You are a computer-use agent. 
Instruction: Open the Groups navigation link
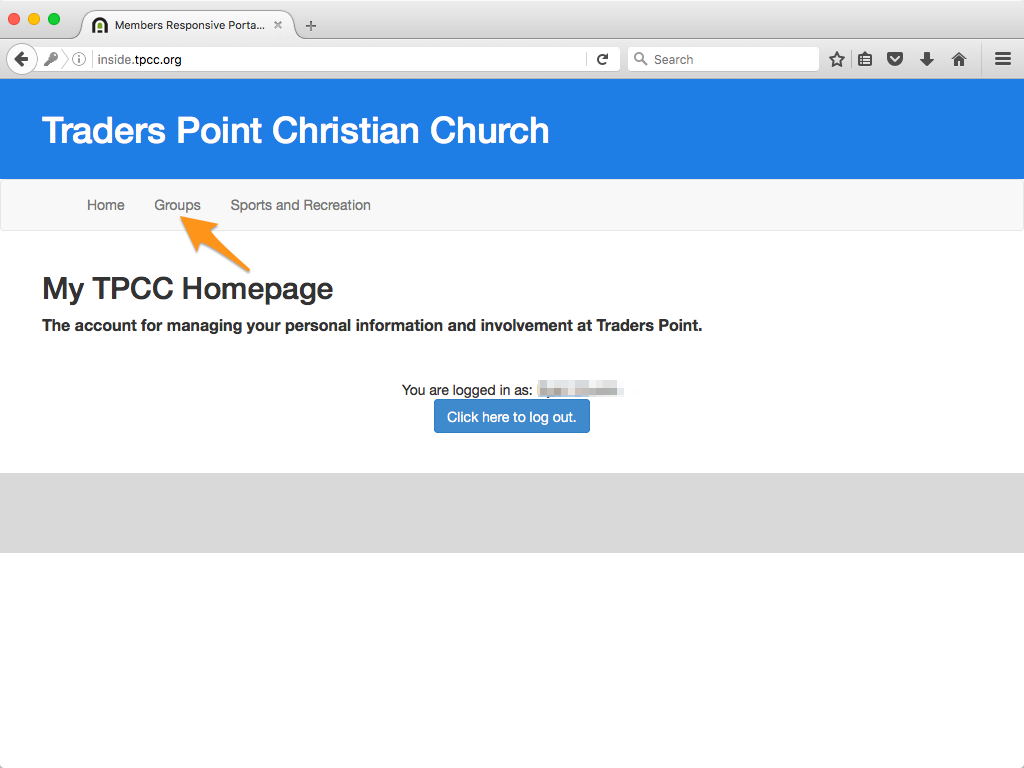tap(177, 205)
